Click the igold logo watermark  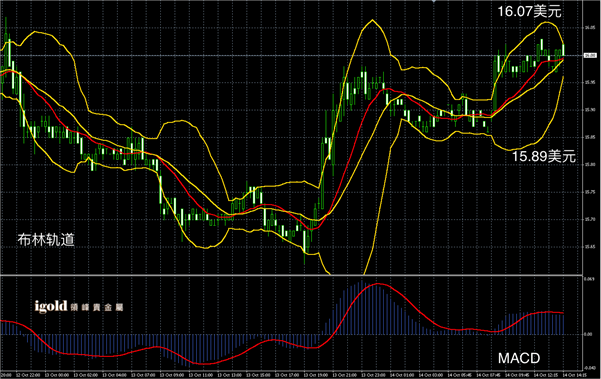(x=51, y=306)
